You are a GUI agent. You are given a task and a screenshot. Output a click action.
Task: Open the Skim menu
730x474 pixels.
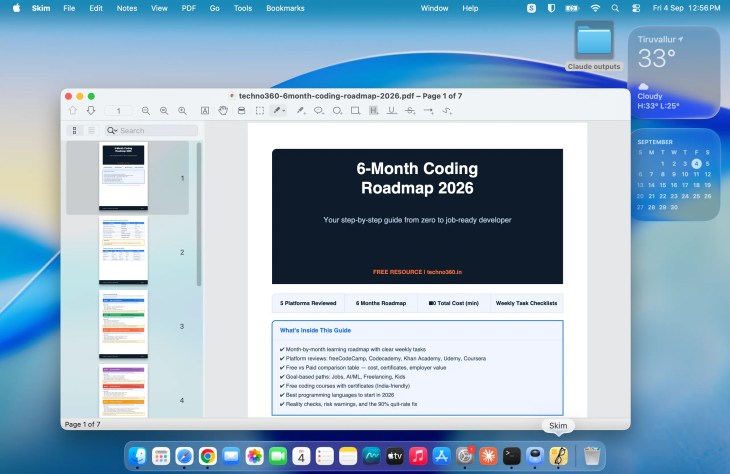coord(41,8)
